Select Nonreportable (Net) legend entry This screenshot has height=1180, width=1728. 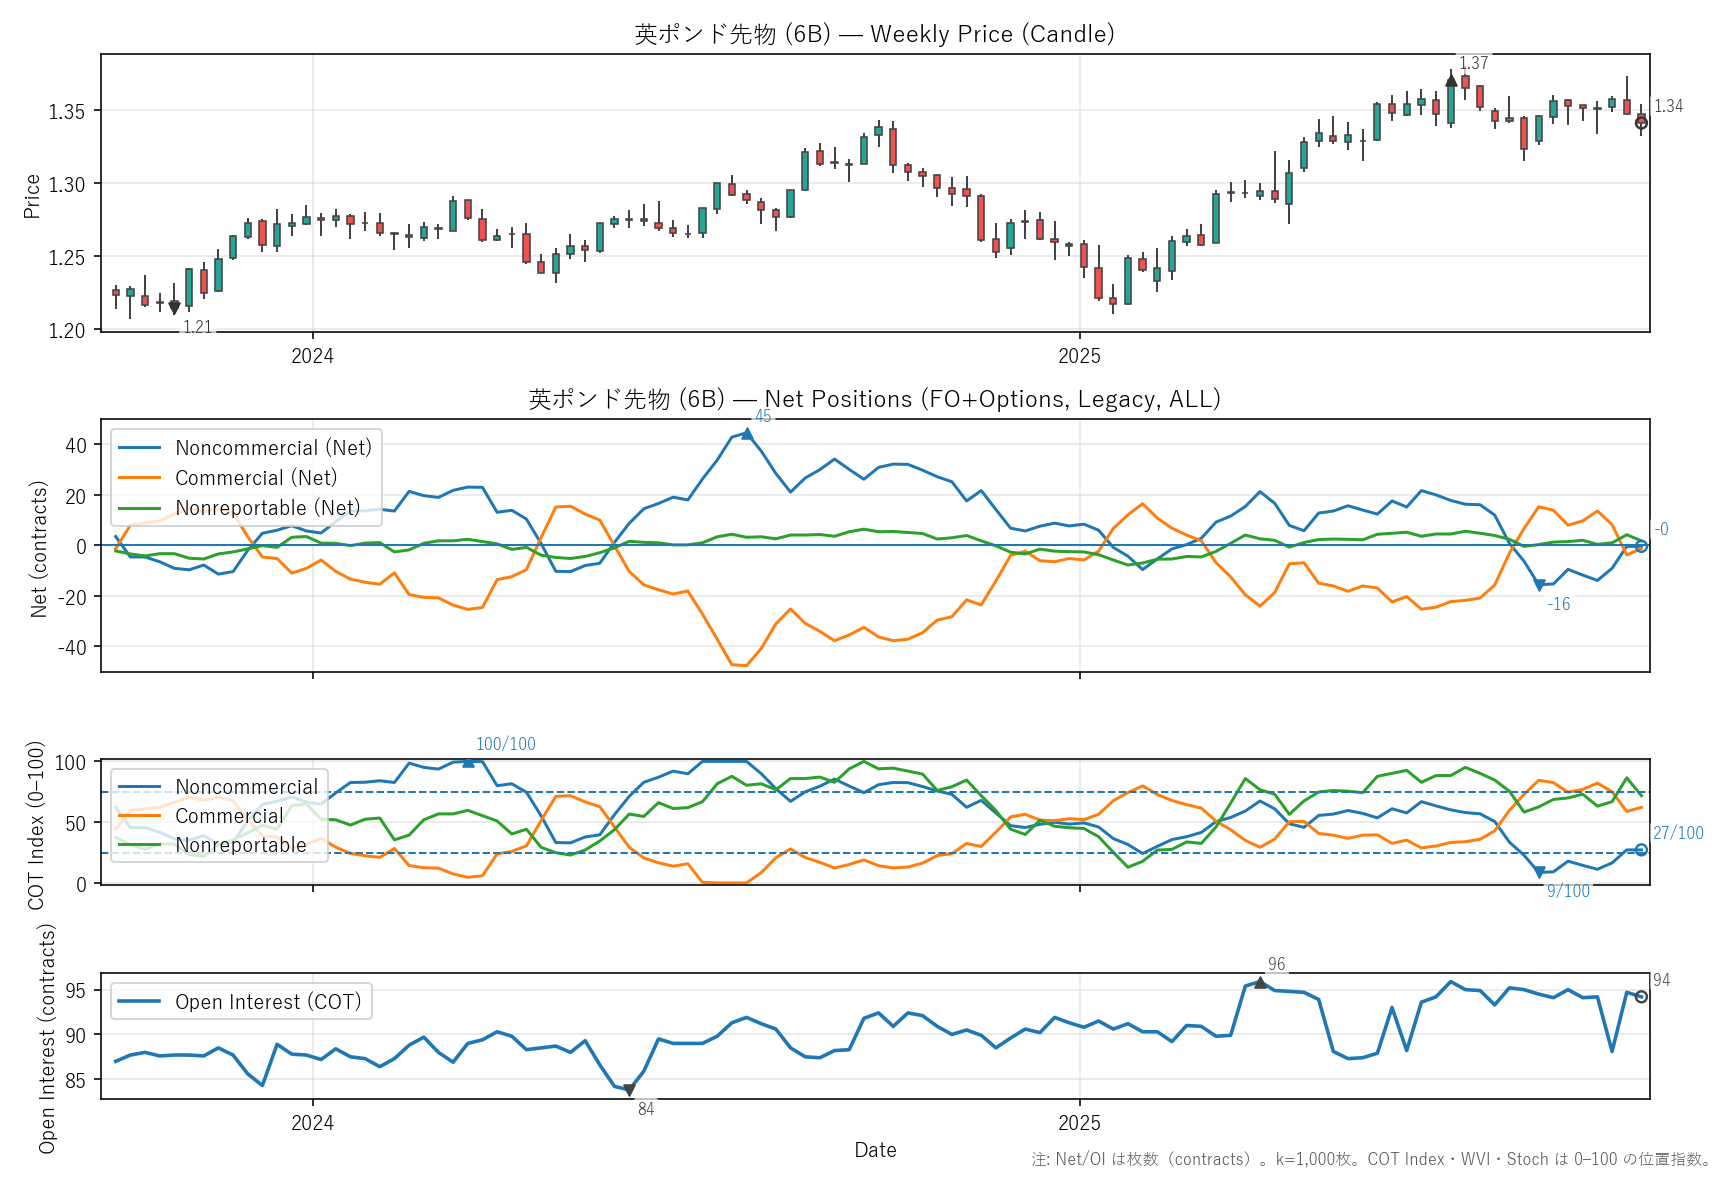(267, 508)
